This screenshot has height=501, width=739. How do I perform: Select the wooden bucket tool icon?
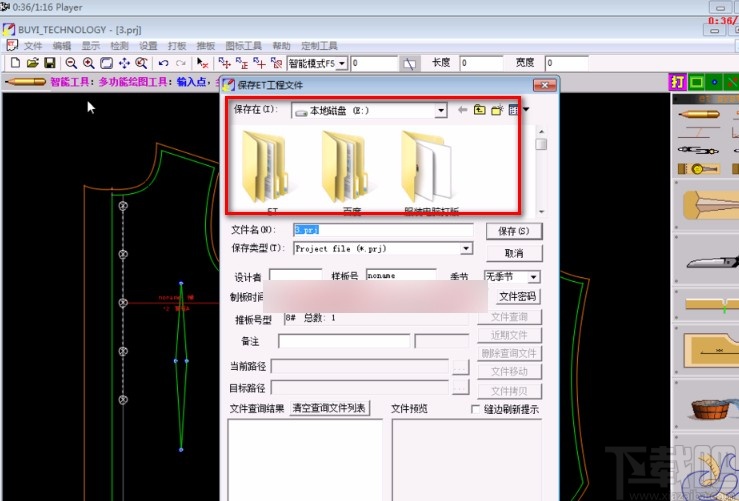[x=709, y=408]
